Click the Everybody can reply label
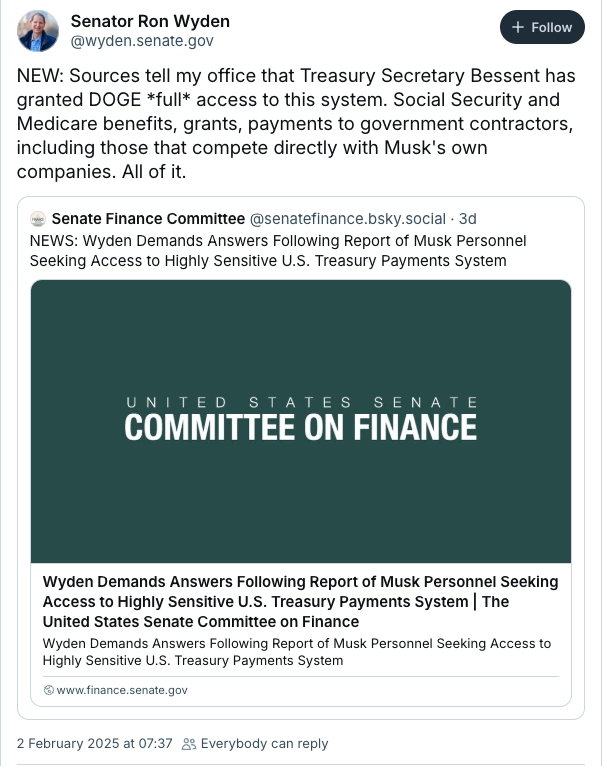The image size is (603, 766). pyautogui.click(x=264, y=744)
